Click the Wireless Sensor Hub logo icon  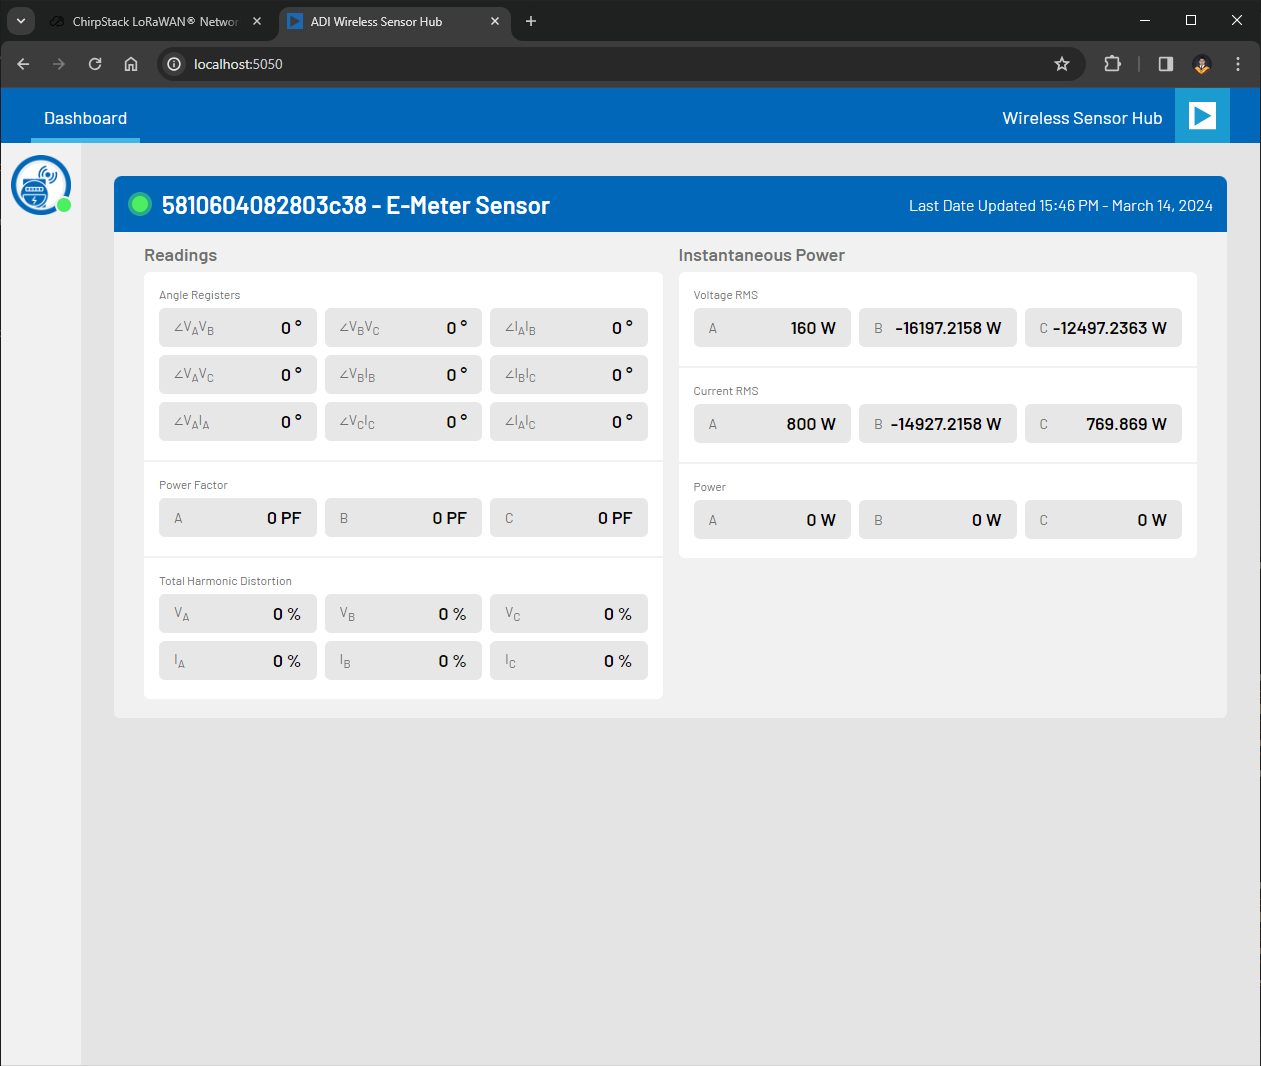[40, 184]
